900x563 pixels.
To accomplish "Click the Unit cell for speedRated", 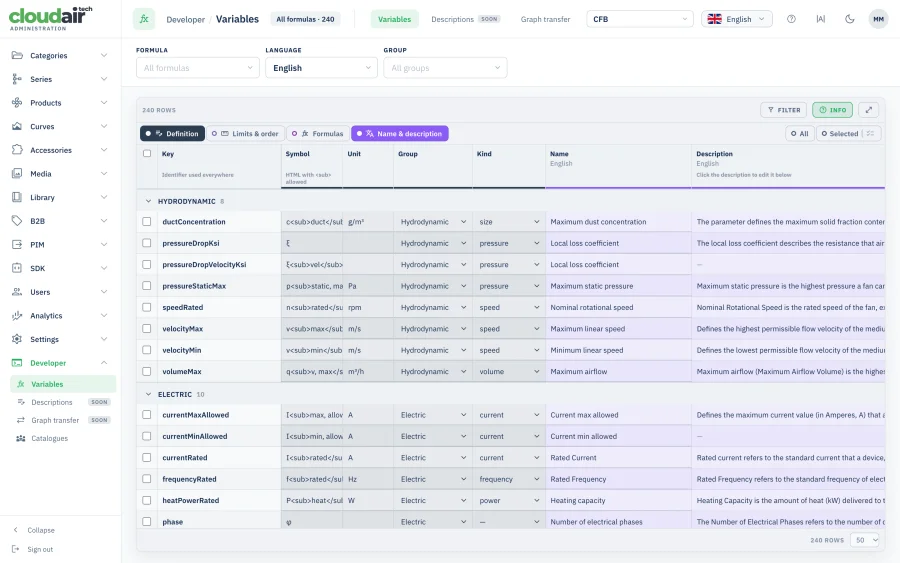I will [368, 307].
